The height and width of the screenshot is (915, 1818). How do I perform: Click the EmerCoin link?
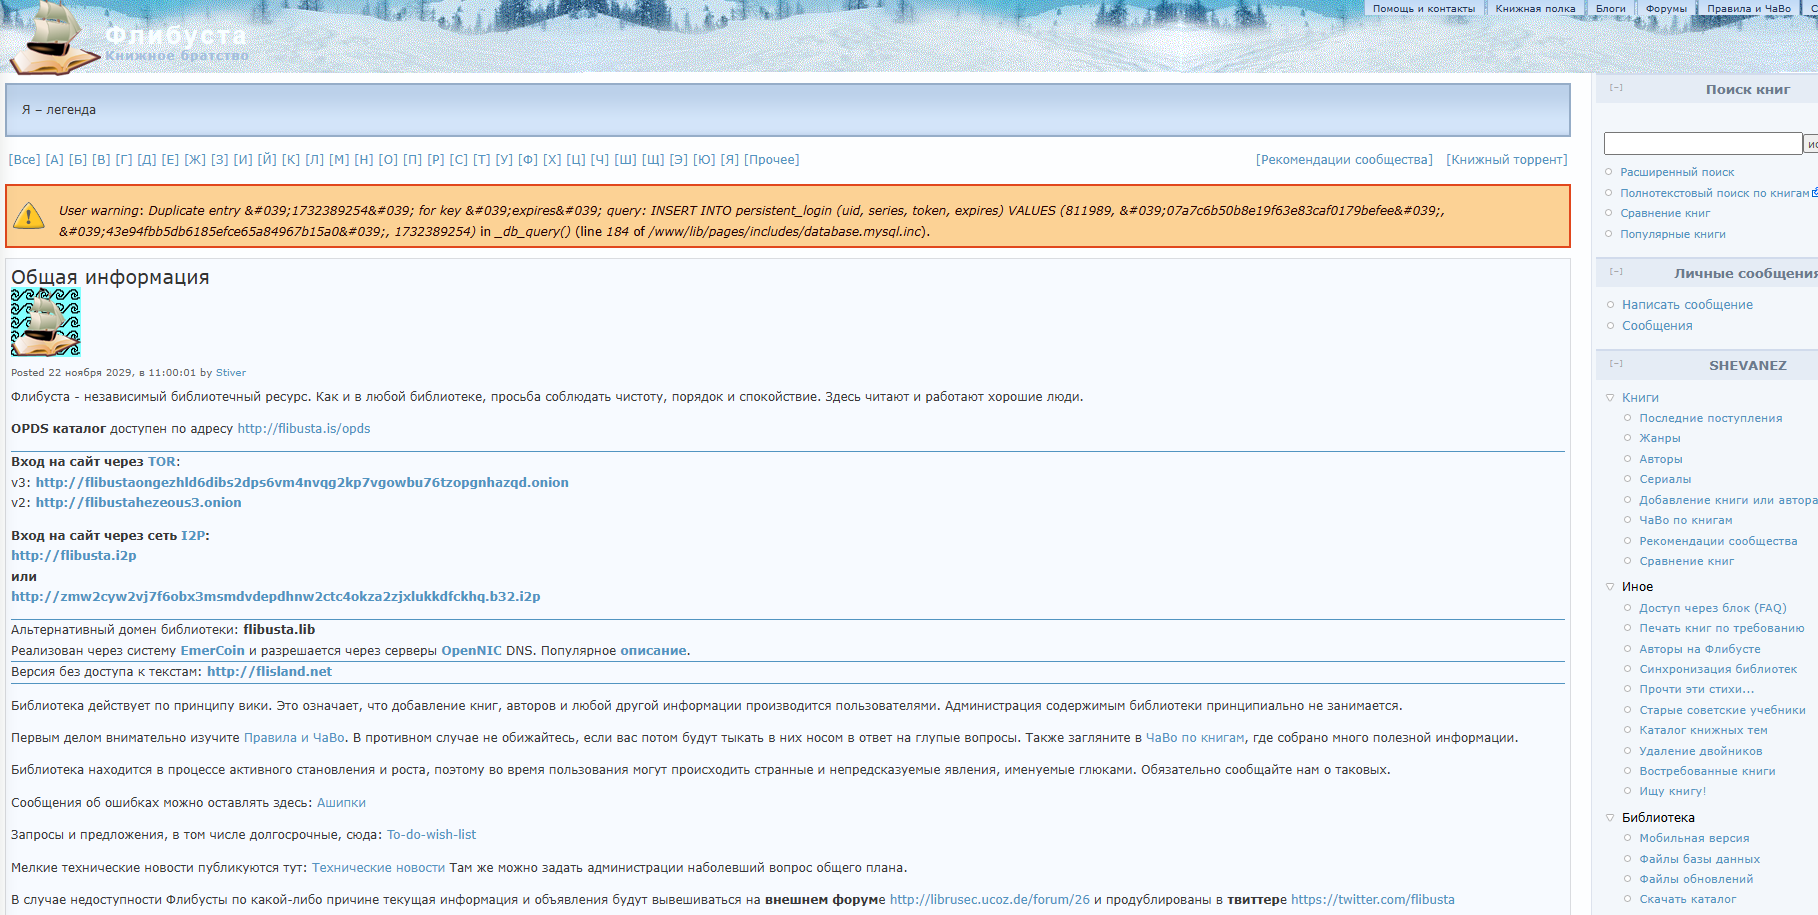pyautogui.click(x=212, y=651)
